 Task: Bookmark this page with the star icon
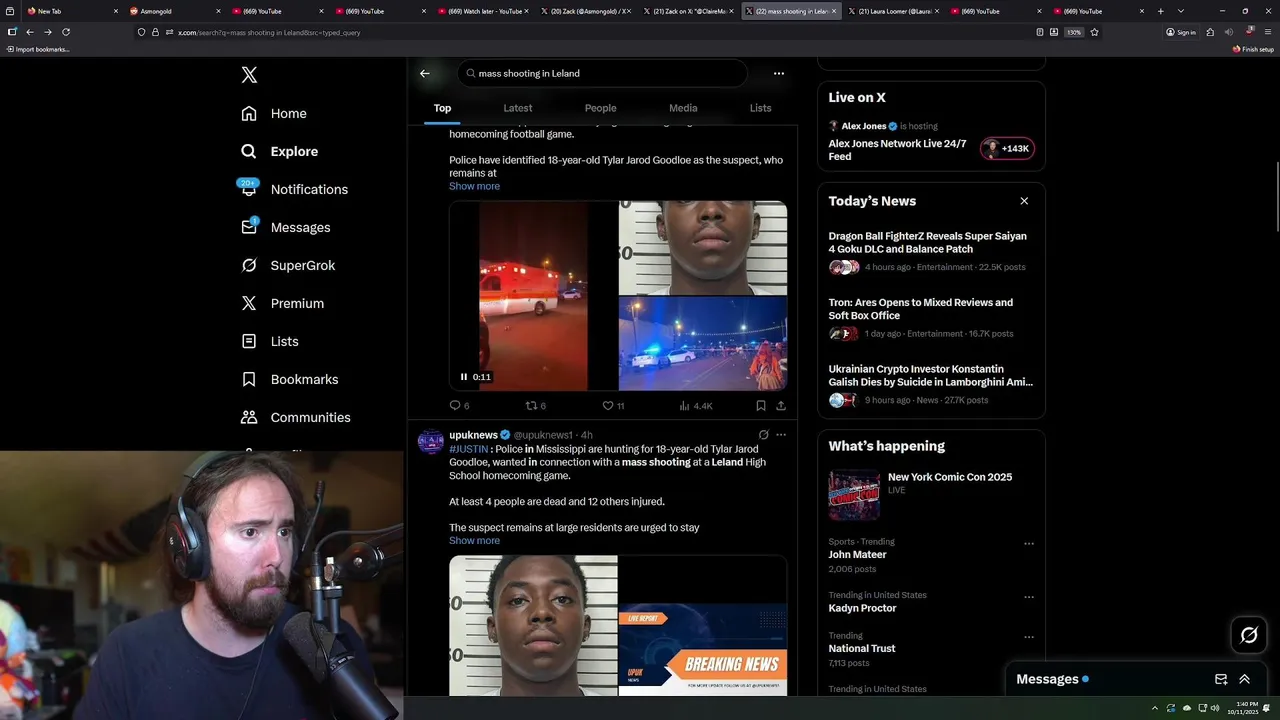pyautogui.click(x=1095, y=32)
